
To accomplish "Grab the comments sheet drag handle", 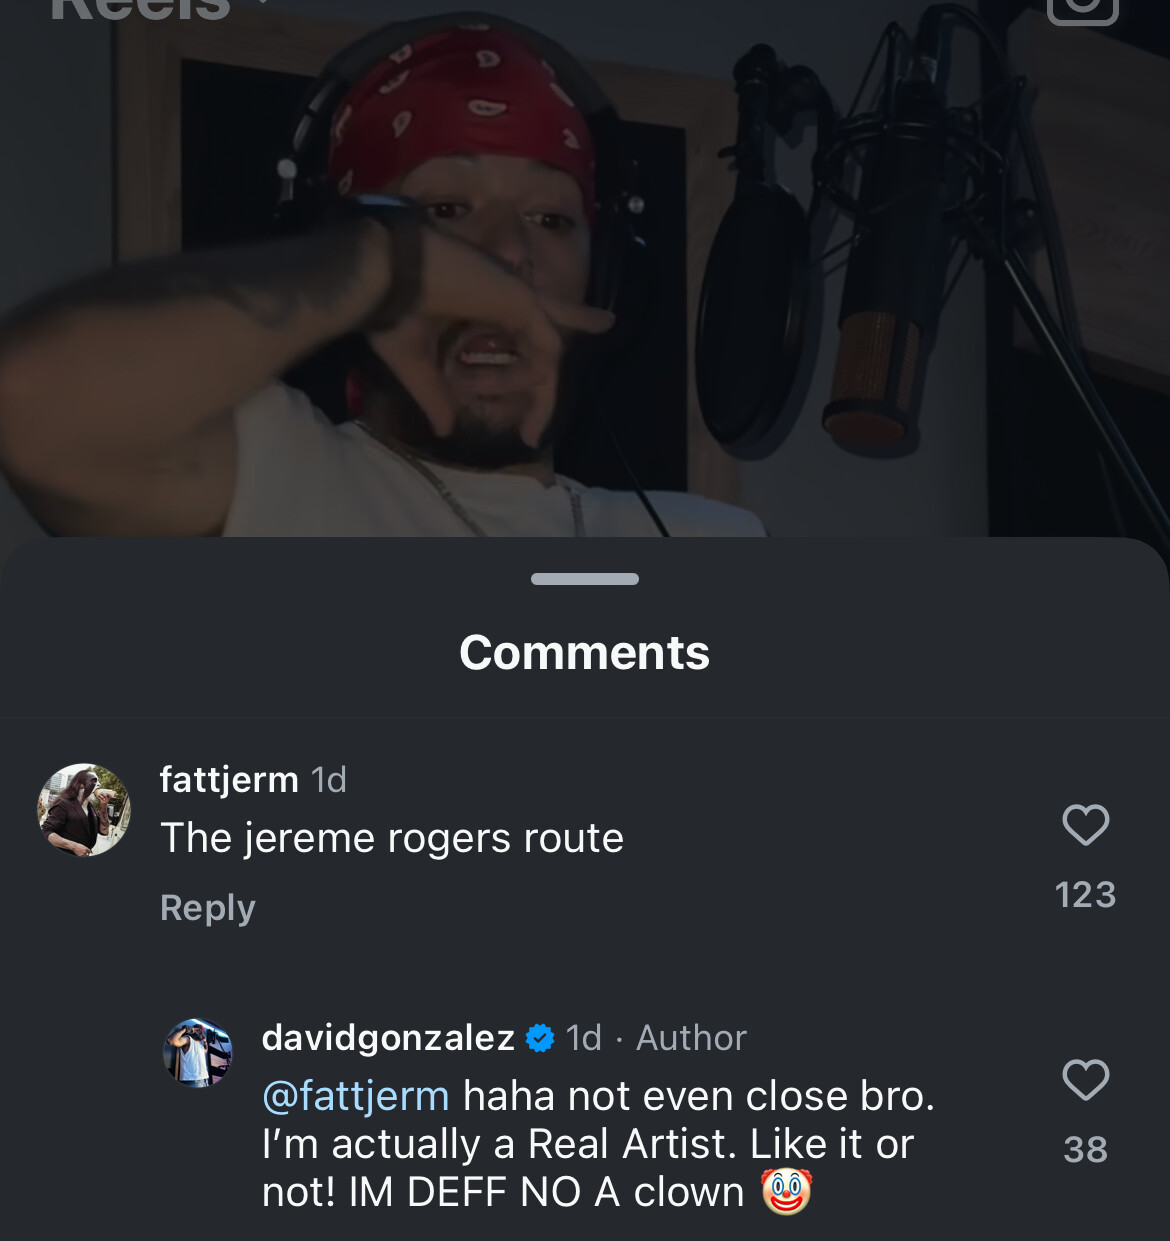I will 585,579.
